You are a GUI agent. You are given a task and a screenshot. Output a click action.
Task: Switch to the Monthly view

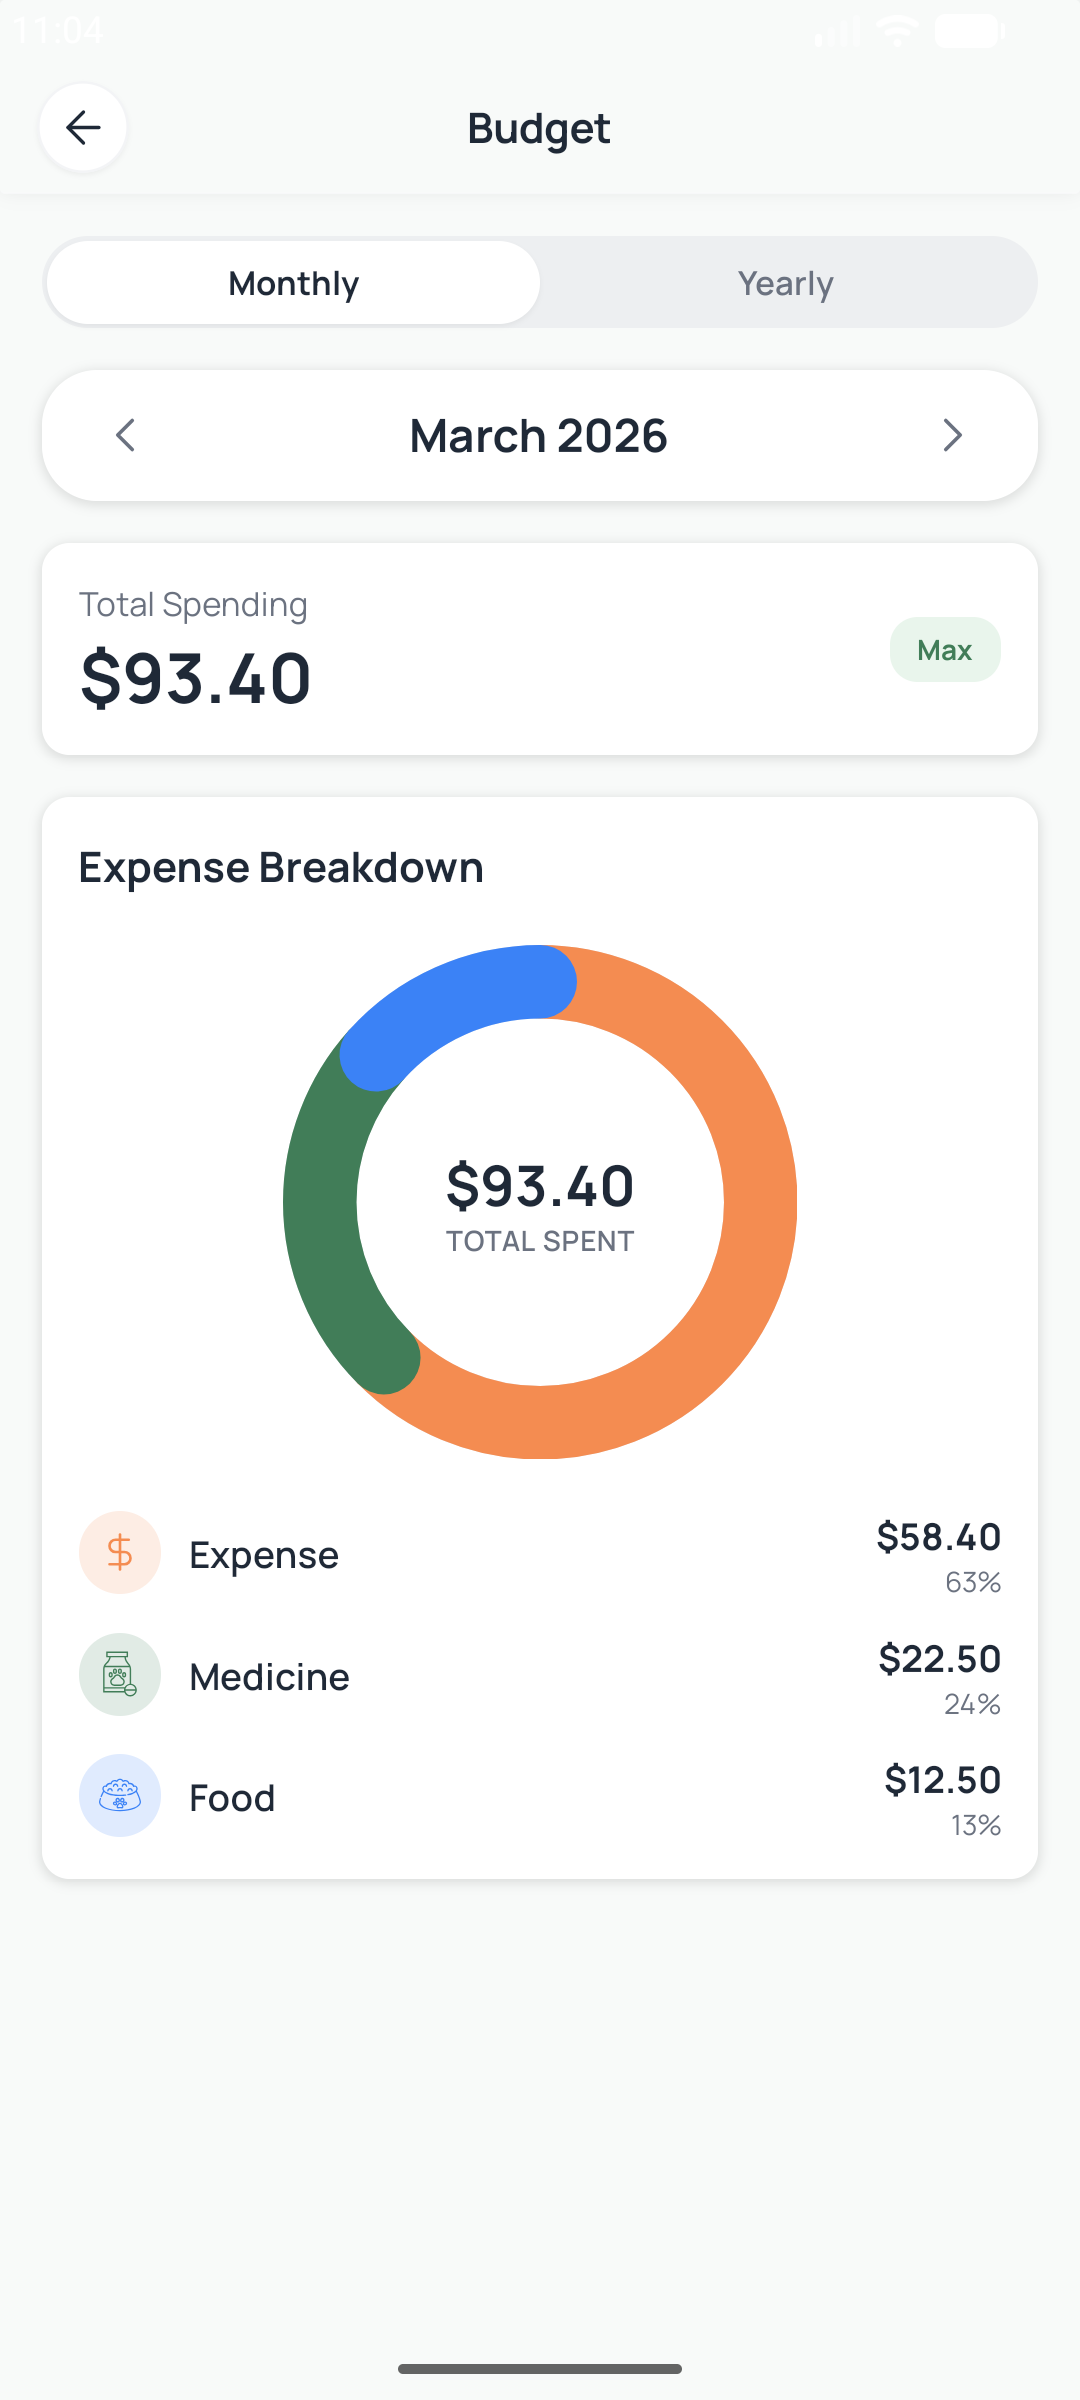(x=293, y=283)
